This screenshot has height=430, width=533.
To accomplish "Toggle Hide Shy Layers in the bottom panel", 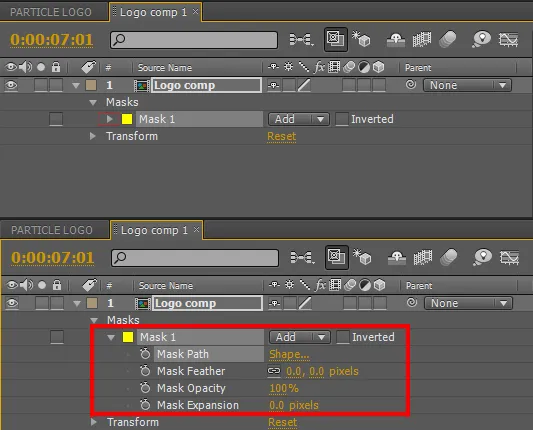I will 397,258.
